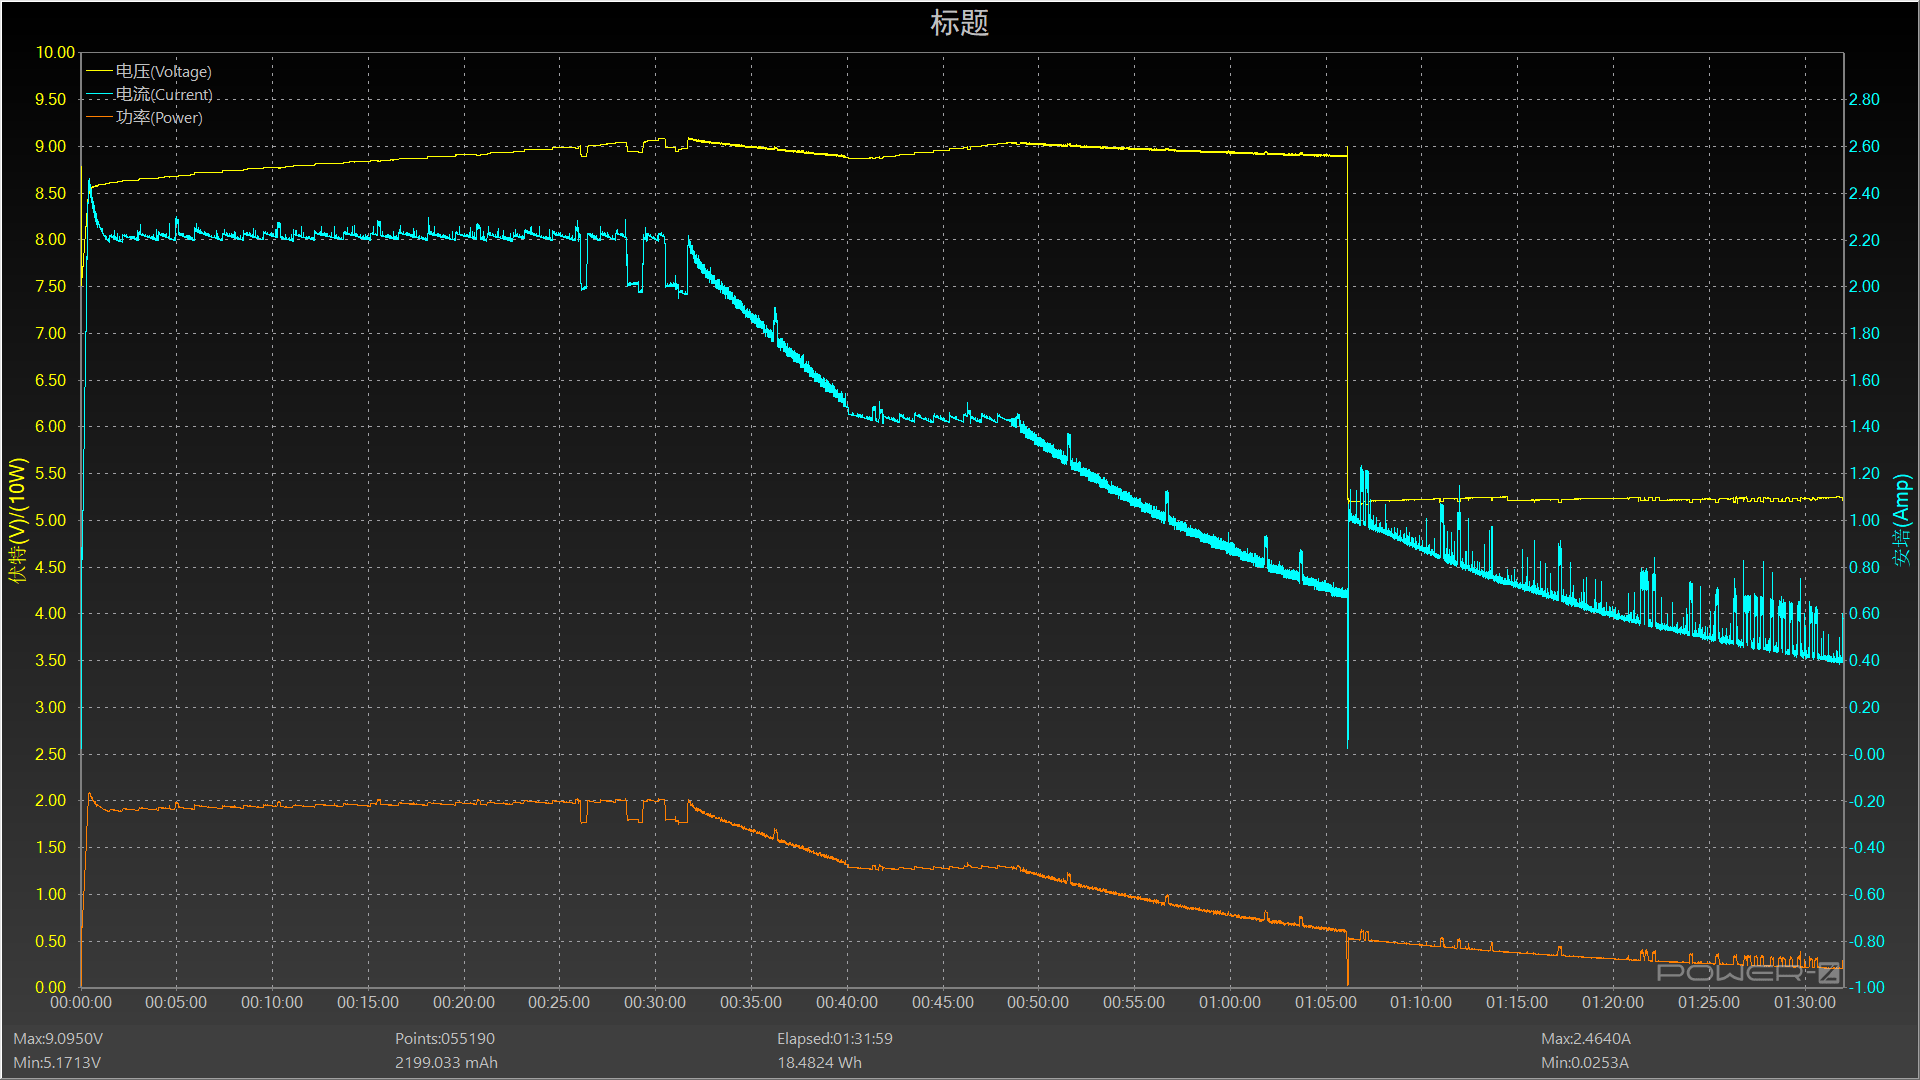
Task: Click the 伏特(V)/(10W) left axis label
Action: tap(17, 520)
